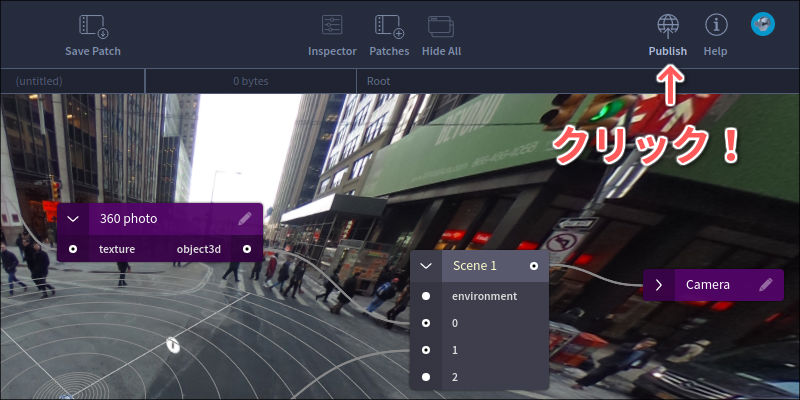Click the Root breadcrumb

379,81
